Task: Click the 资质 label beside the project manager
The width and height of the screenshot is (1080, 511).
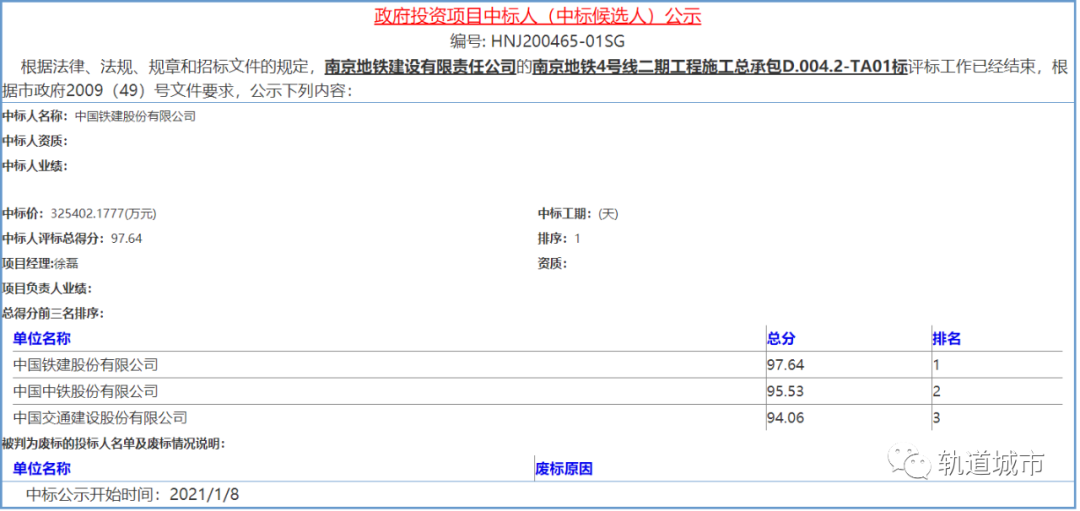Action: click(552, 263)
